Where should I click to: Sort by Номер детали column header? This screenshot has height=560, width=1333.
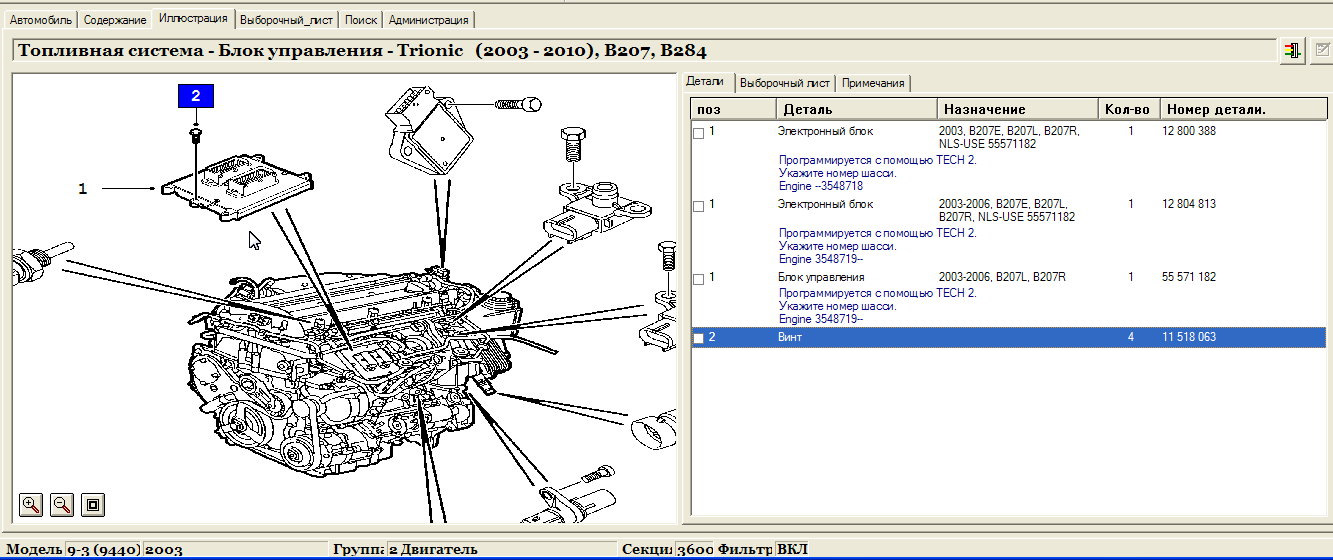click(x=1216, y=109)
